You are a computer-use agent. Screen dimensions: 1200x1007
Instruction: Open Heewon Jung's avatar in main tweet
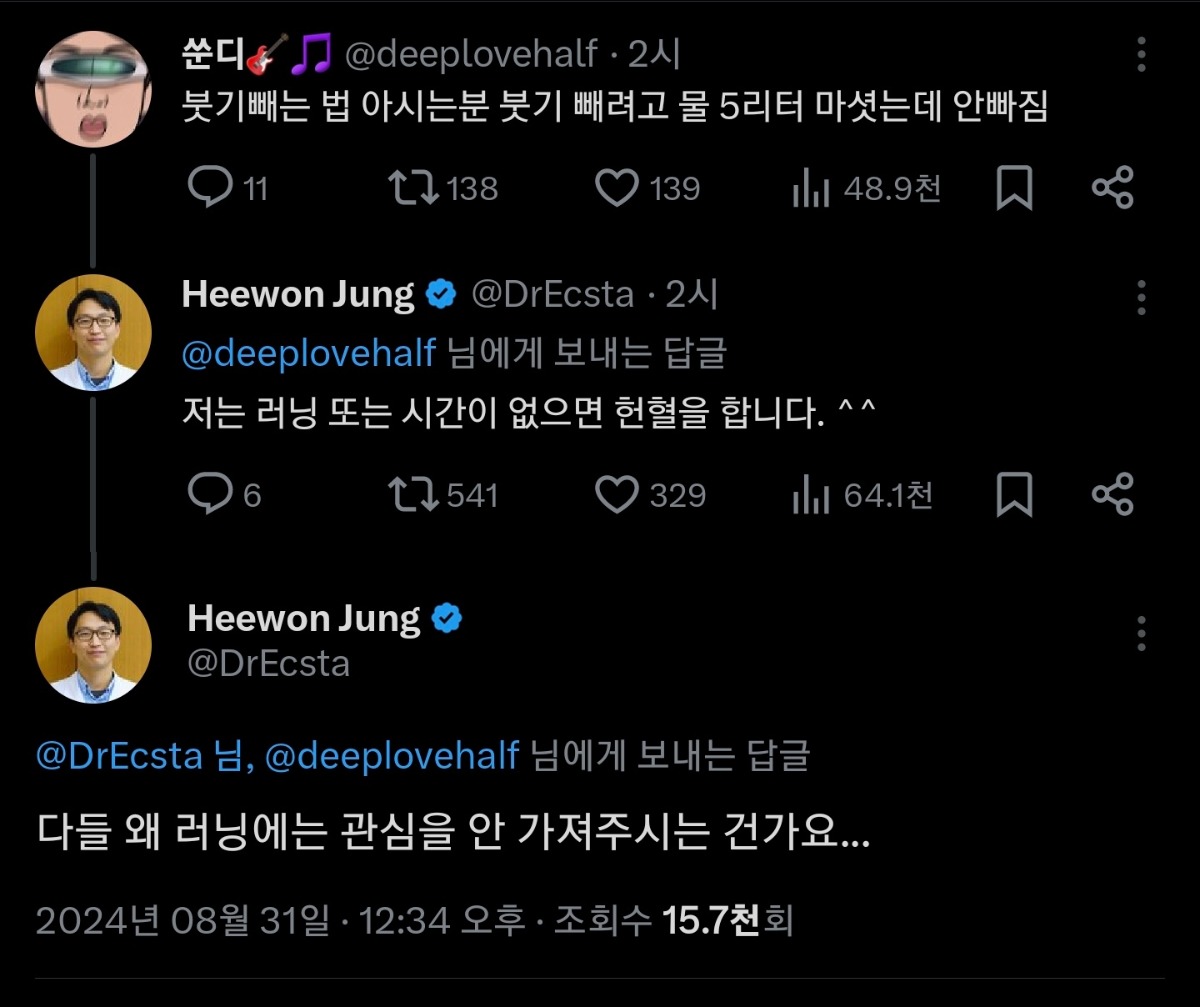click(93, 645)
